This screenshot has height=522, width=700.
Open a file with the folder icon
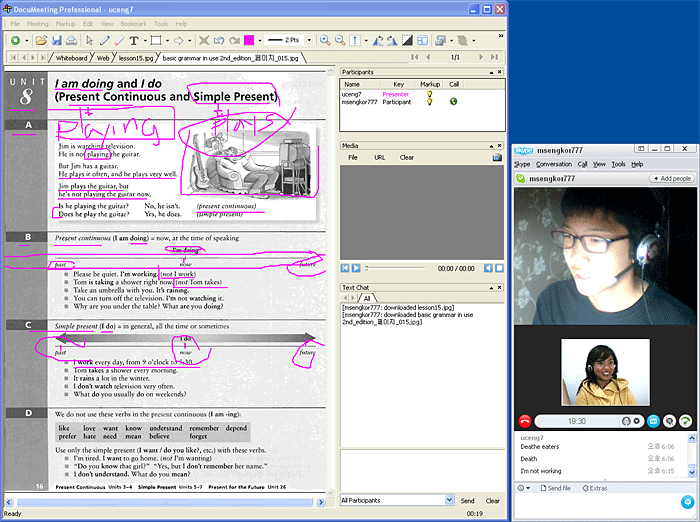[x=41, y=40]
